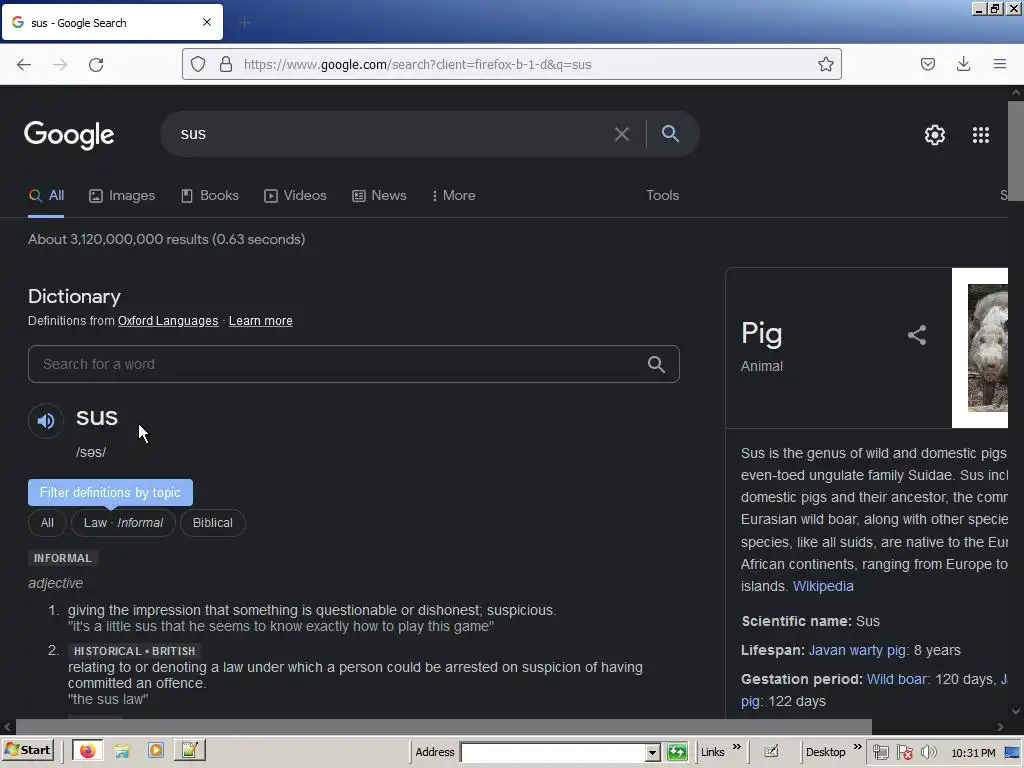Screen dimensions: 1024x768
Task: Click the Filter definitions by topic tooltip
Action: pyautogui.click(x=110, y=492)
